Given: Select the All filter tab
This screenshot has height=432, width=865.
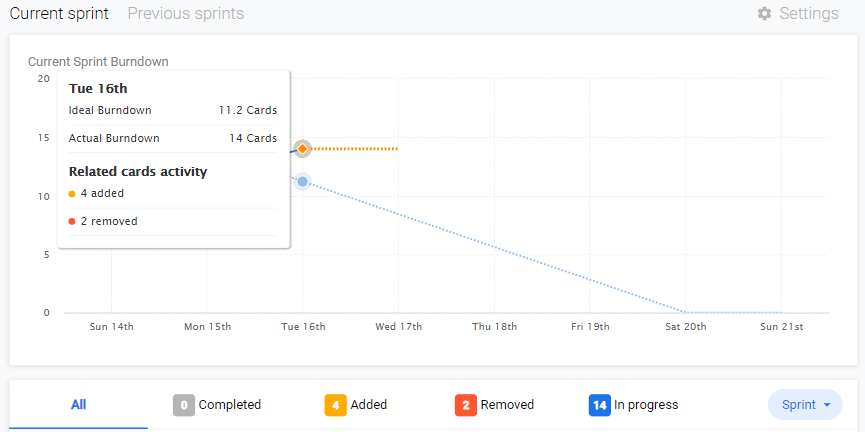Looking at the screenshot, I should [x=78, y=405].
